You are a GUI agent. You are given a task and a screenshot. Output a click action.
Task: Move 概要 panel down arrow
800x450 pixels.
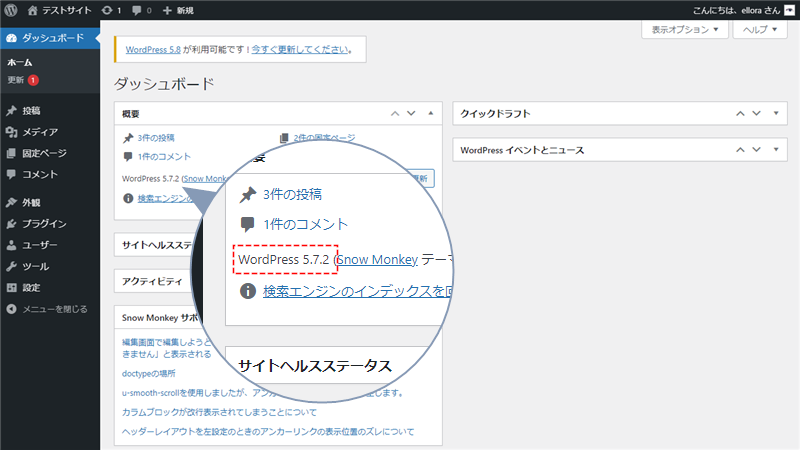[411, 113]
